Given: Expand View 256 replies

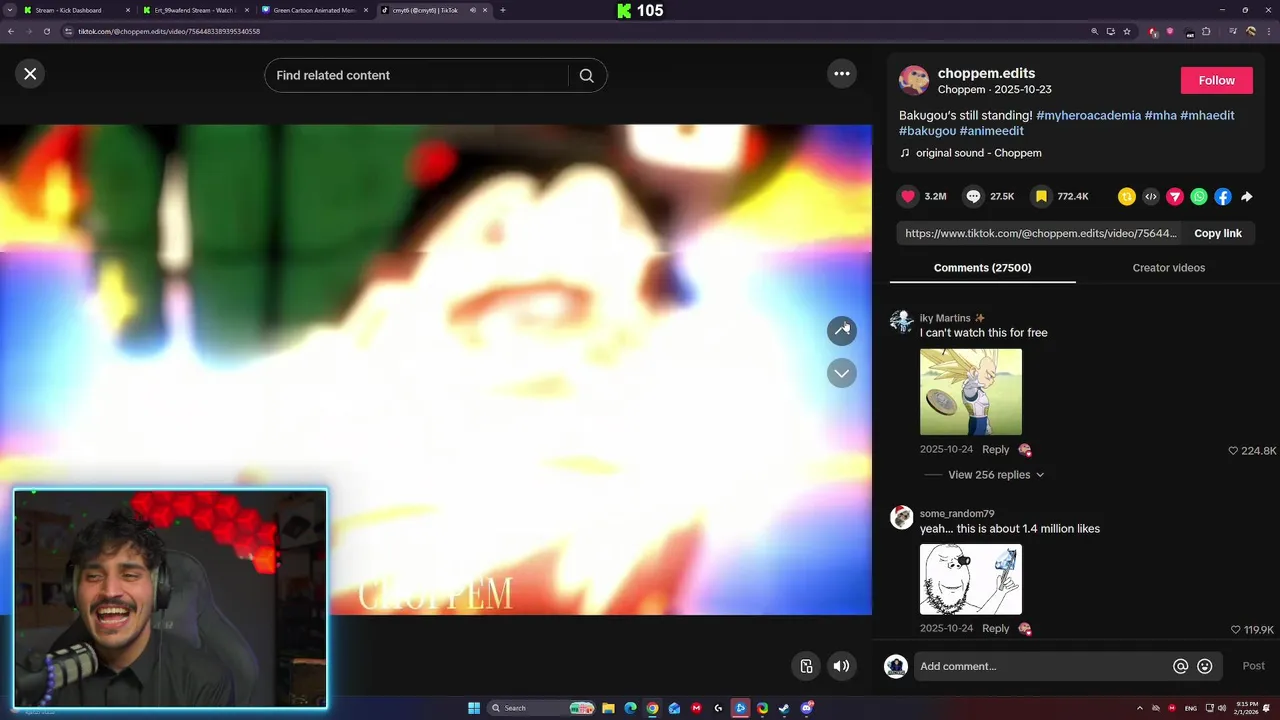Looking at the screenshot, I should coord(996,475).
